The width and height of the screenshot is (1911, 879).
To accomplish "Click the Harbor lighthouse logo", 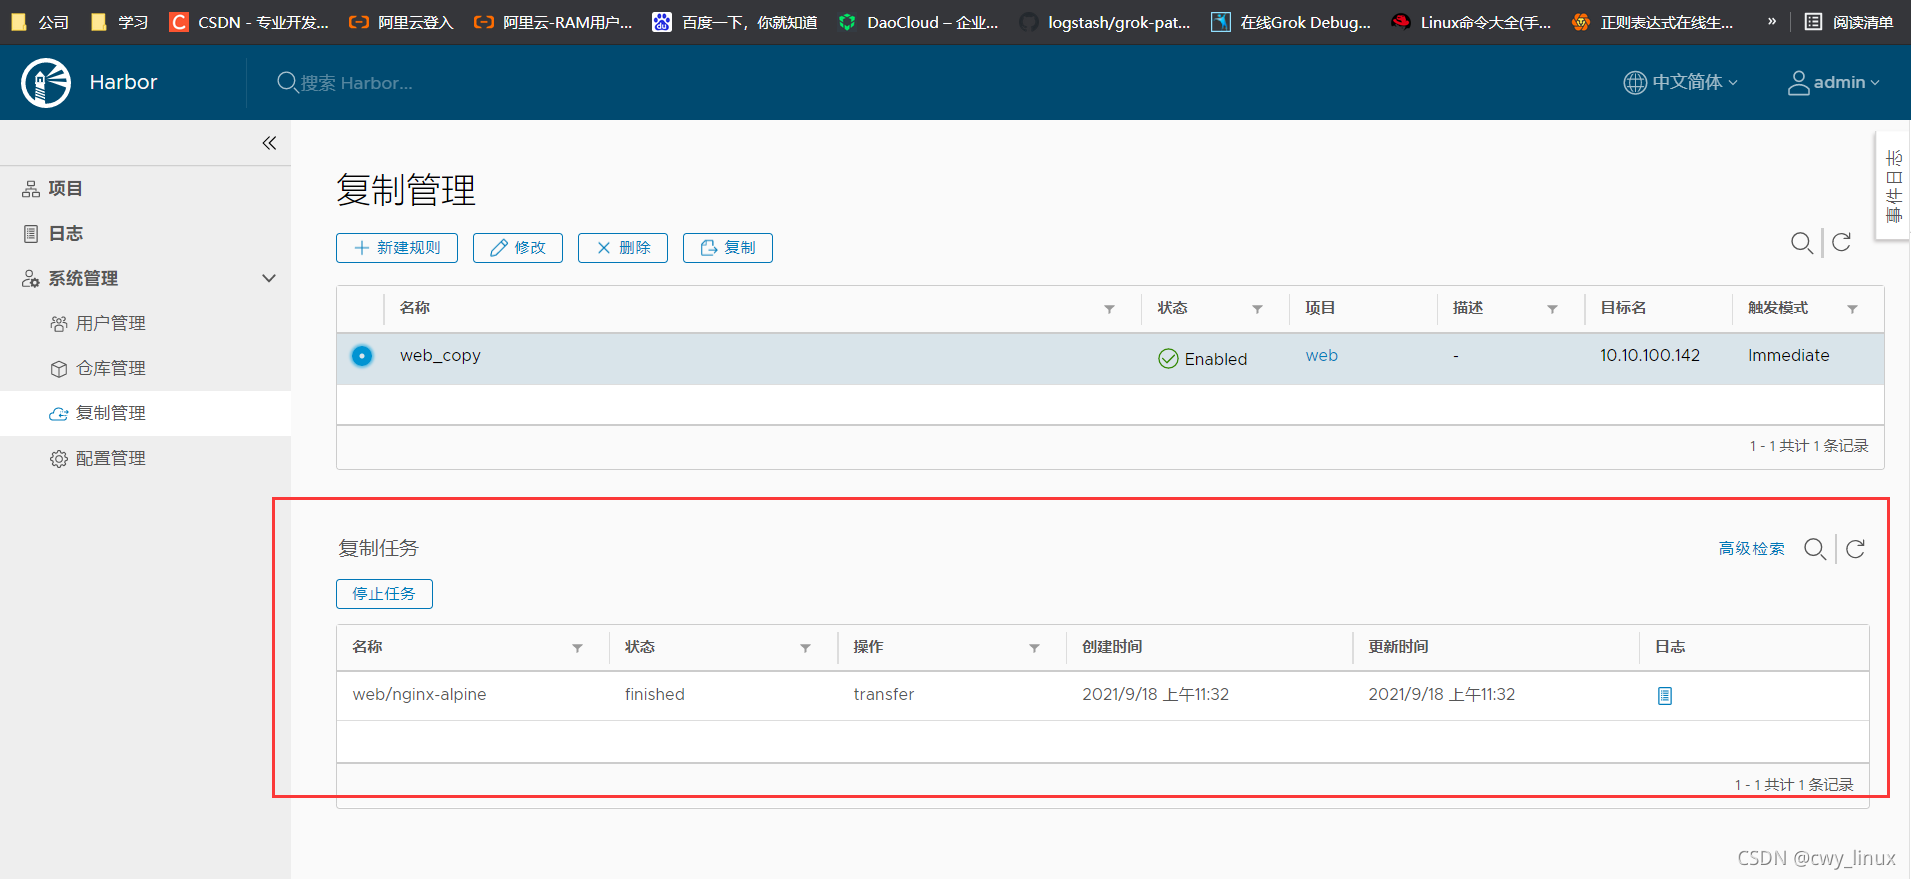I will 46,82.
